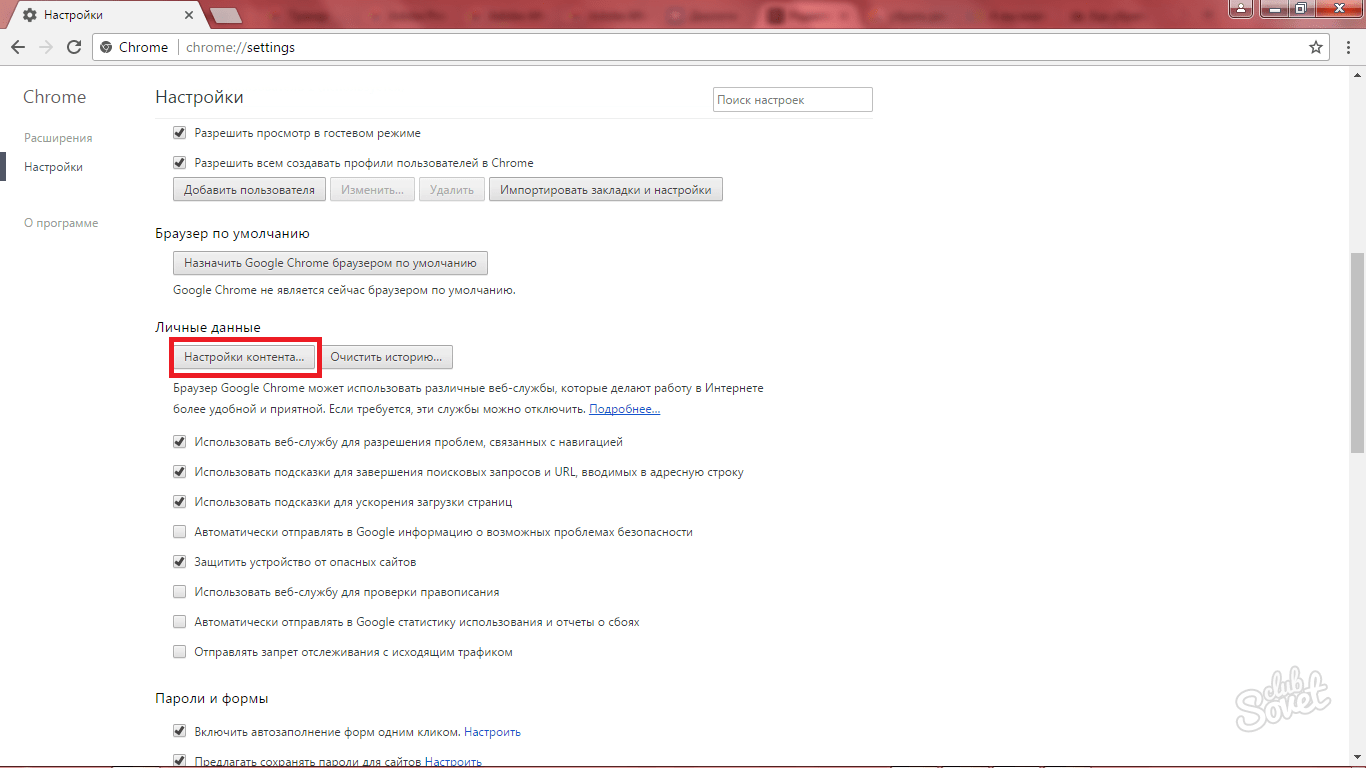The image size is (1366, 768).
Task: Select Настройки in the left sidebar
Action: click(x=53, y=167)
